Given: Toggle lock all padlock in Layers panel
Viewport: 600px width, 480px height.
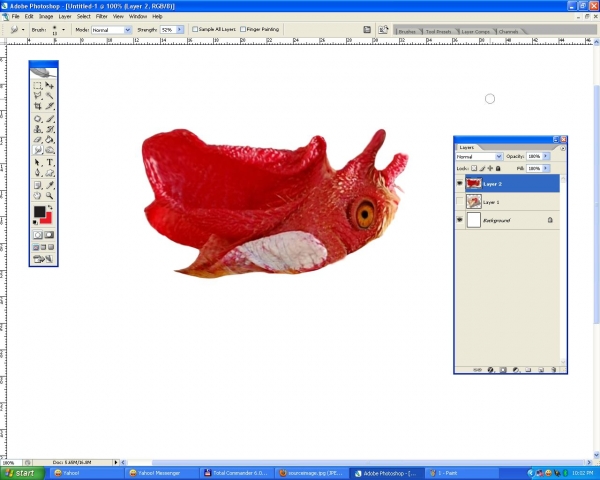Looking at the screenshot, I should pyautogui.click(x=498, y=168).
